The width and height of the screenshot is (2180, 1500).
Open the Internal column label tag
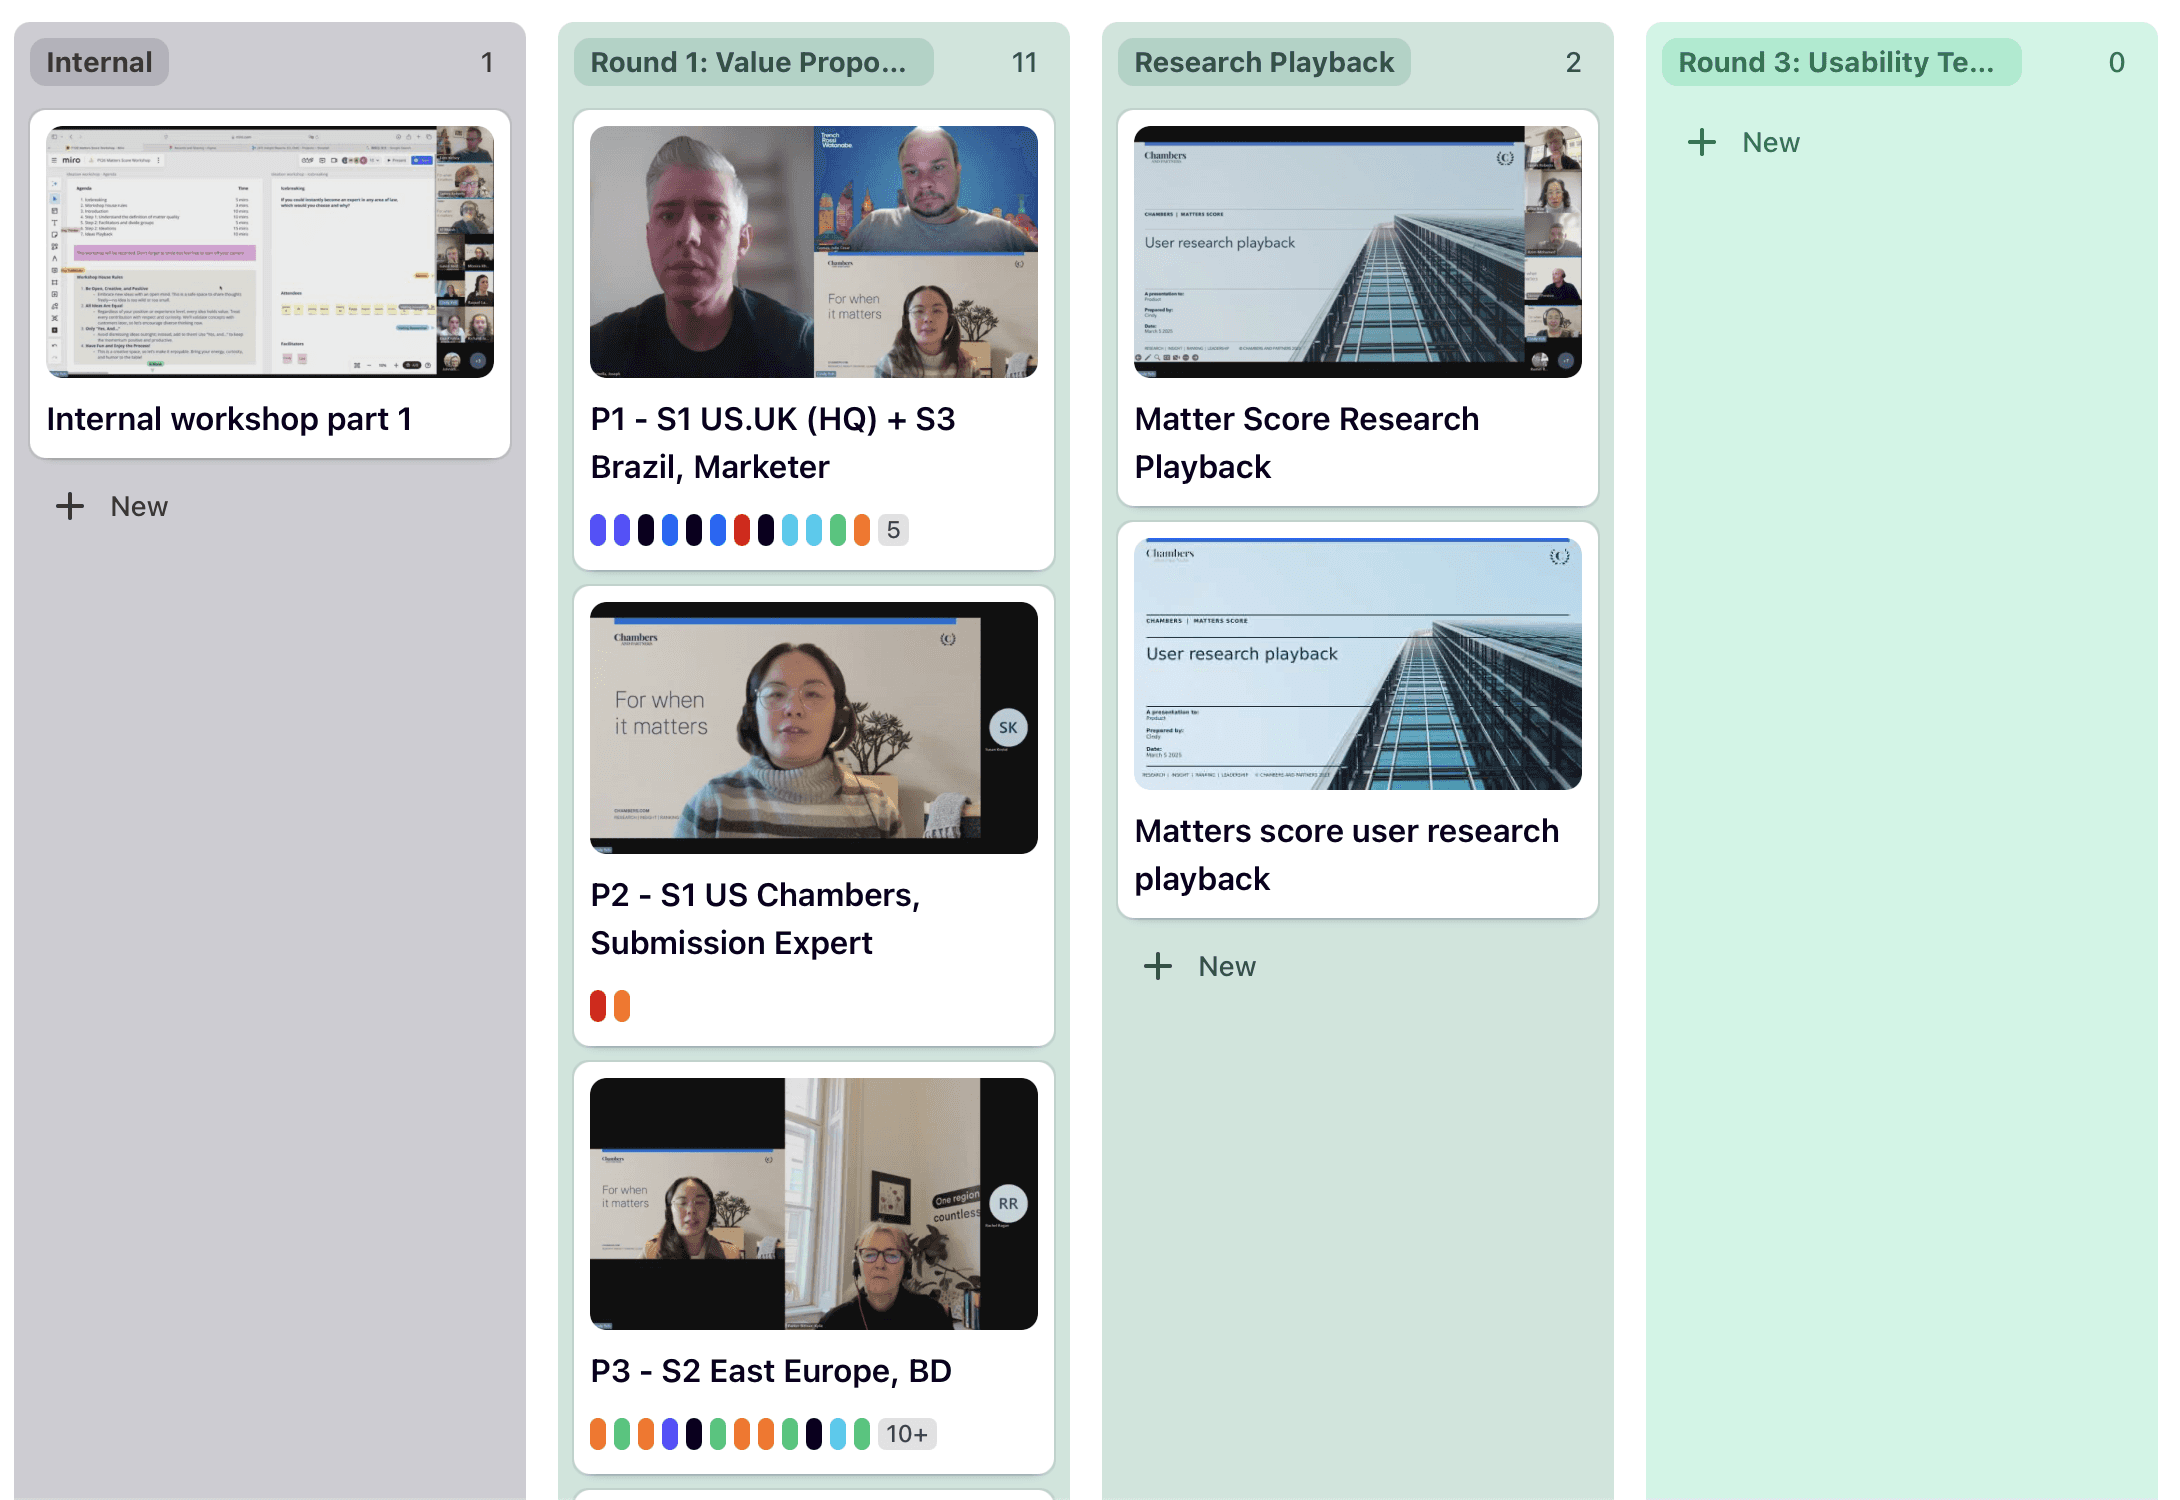pyautogui.click(x=99, y=62)
